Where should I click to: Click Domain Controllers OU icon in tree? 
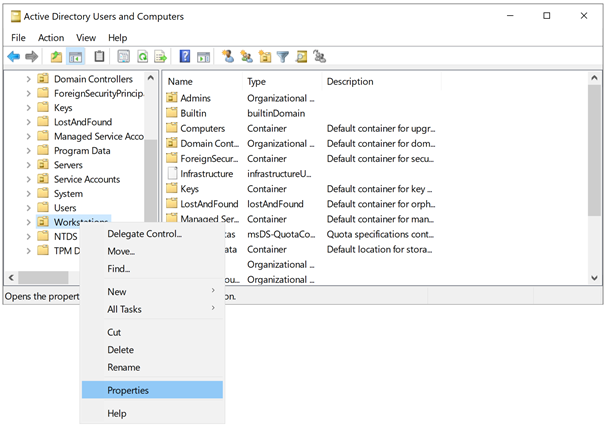click(x=43, y=78)
